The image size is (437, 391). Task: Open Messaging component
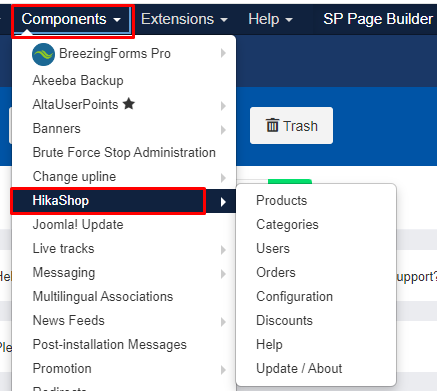(x=64, y=273)
